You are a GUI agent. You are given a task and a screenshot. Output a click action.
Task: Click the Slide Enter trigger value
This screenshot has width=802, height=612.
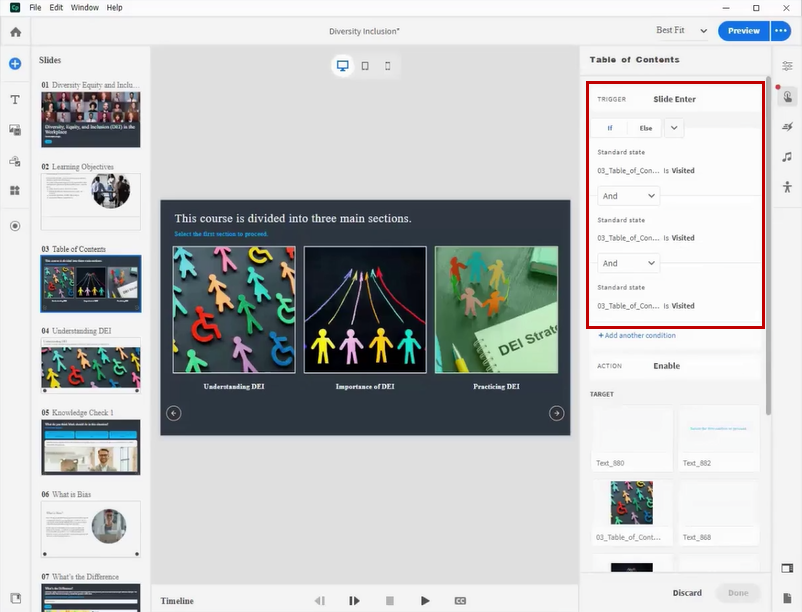tap(674, 99)
